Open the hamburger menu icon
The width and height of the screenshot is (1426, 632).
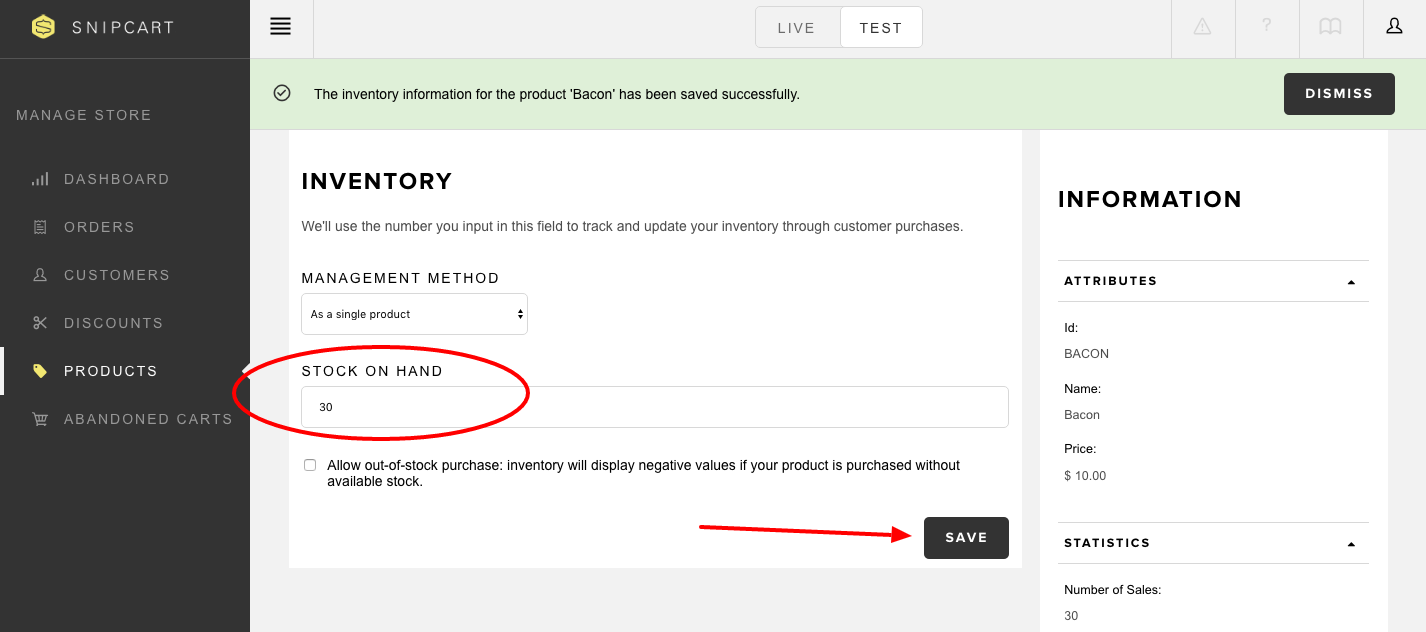(x=281, y=27)
